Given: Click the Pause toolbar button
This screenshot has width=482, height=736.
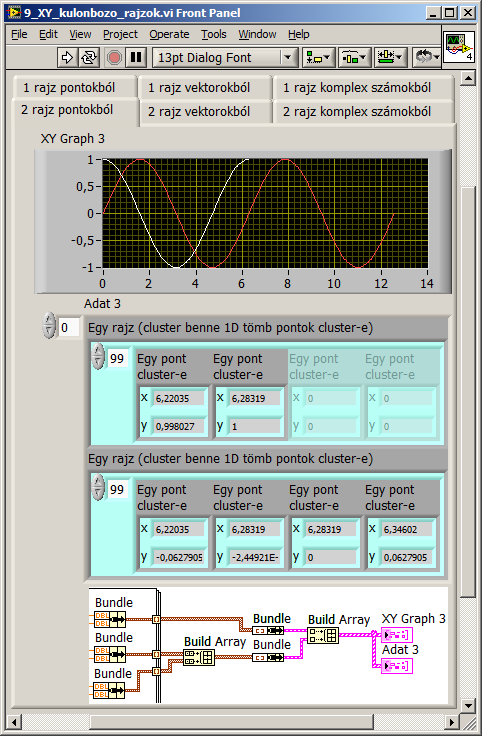Looking at the screenshot, I should pos(136,57).
